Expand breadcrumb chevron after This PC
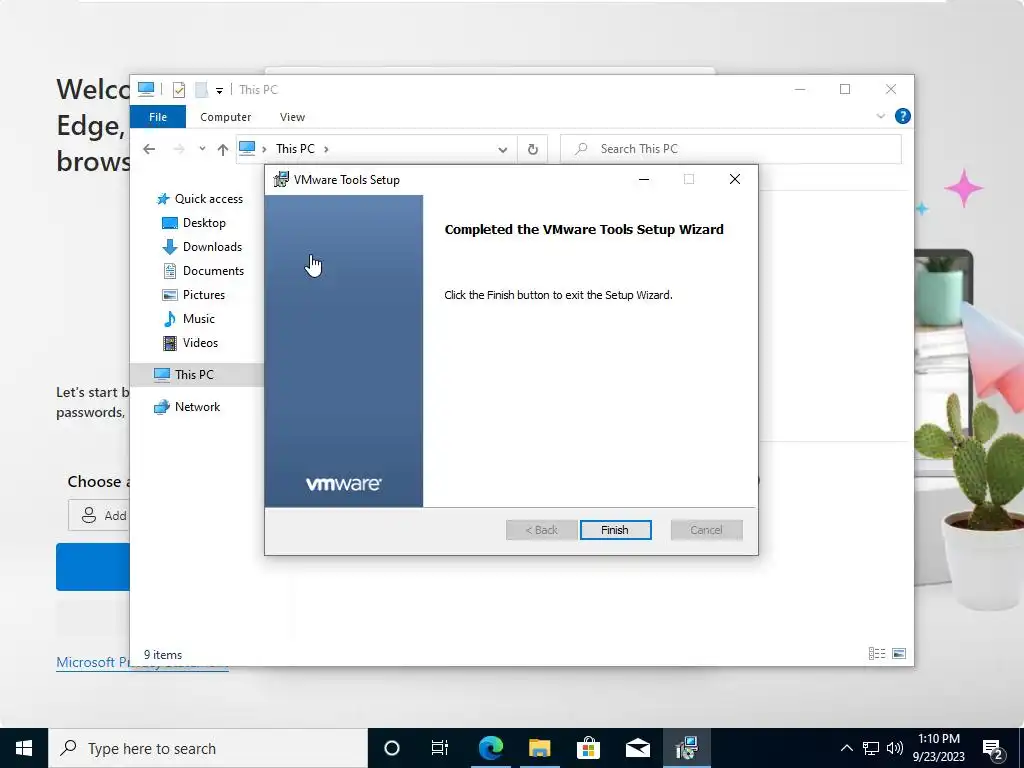Screen dimensions: 1024x768 point(326,150)
